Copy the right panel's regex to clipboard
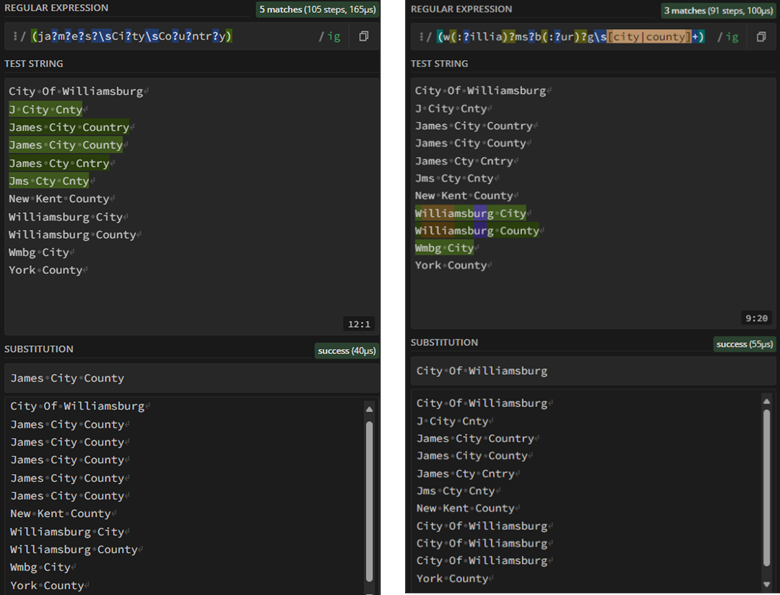This screenshot has width=780, height=595. [761, 37]
